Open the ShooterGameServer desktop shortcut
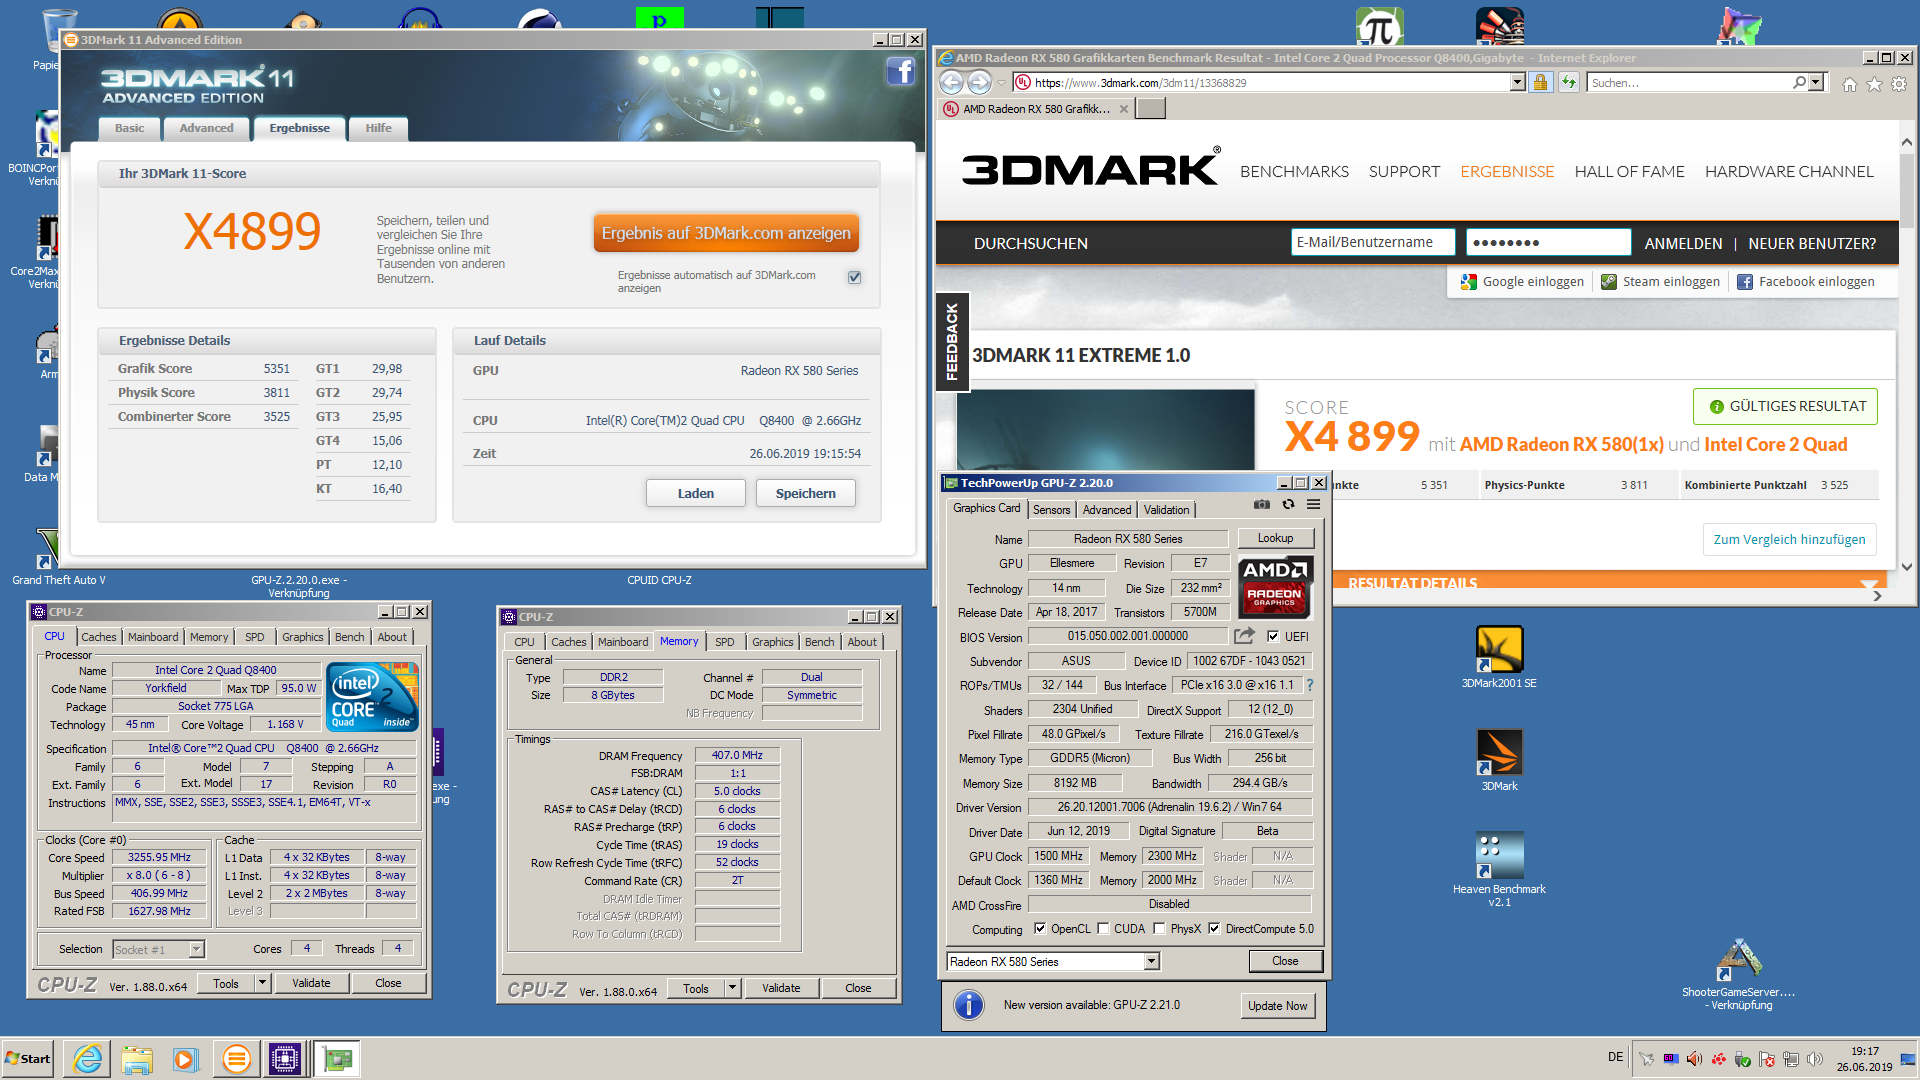The height and width of the screenshot is (1080, 1920). tap(1739, 974)
